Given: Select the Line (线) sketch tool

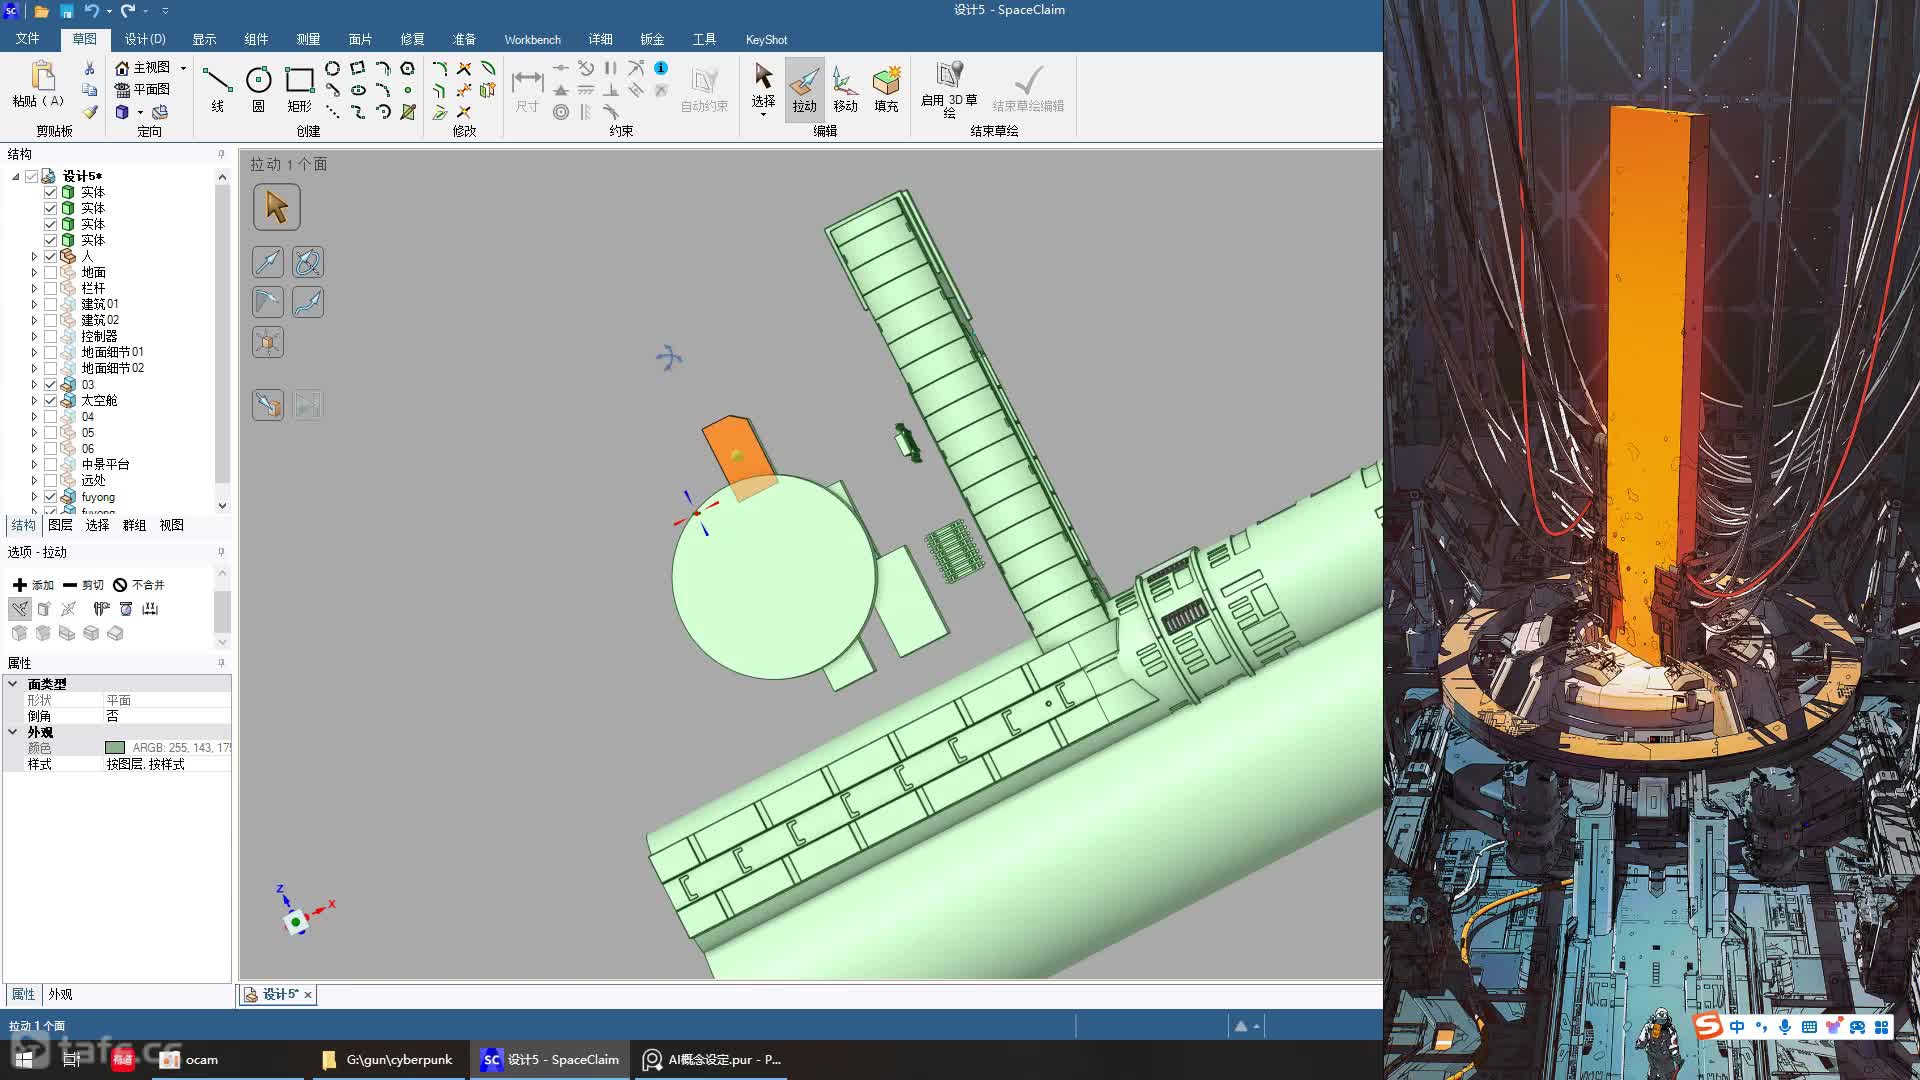Looking at the screenshot, I should click(217, 88).
